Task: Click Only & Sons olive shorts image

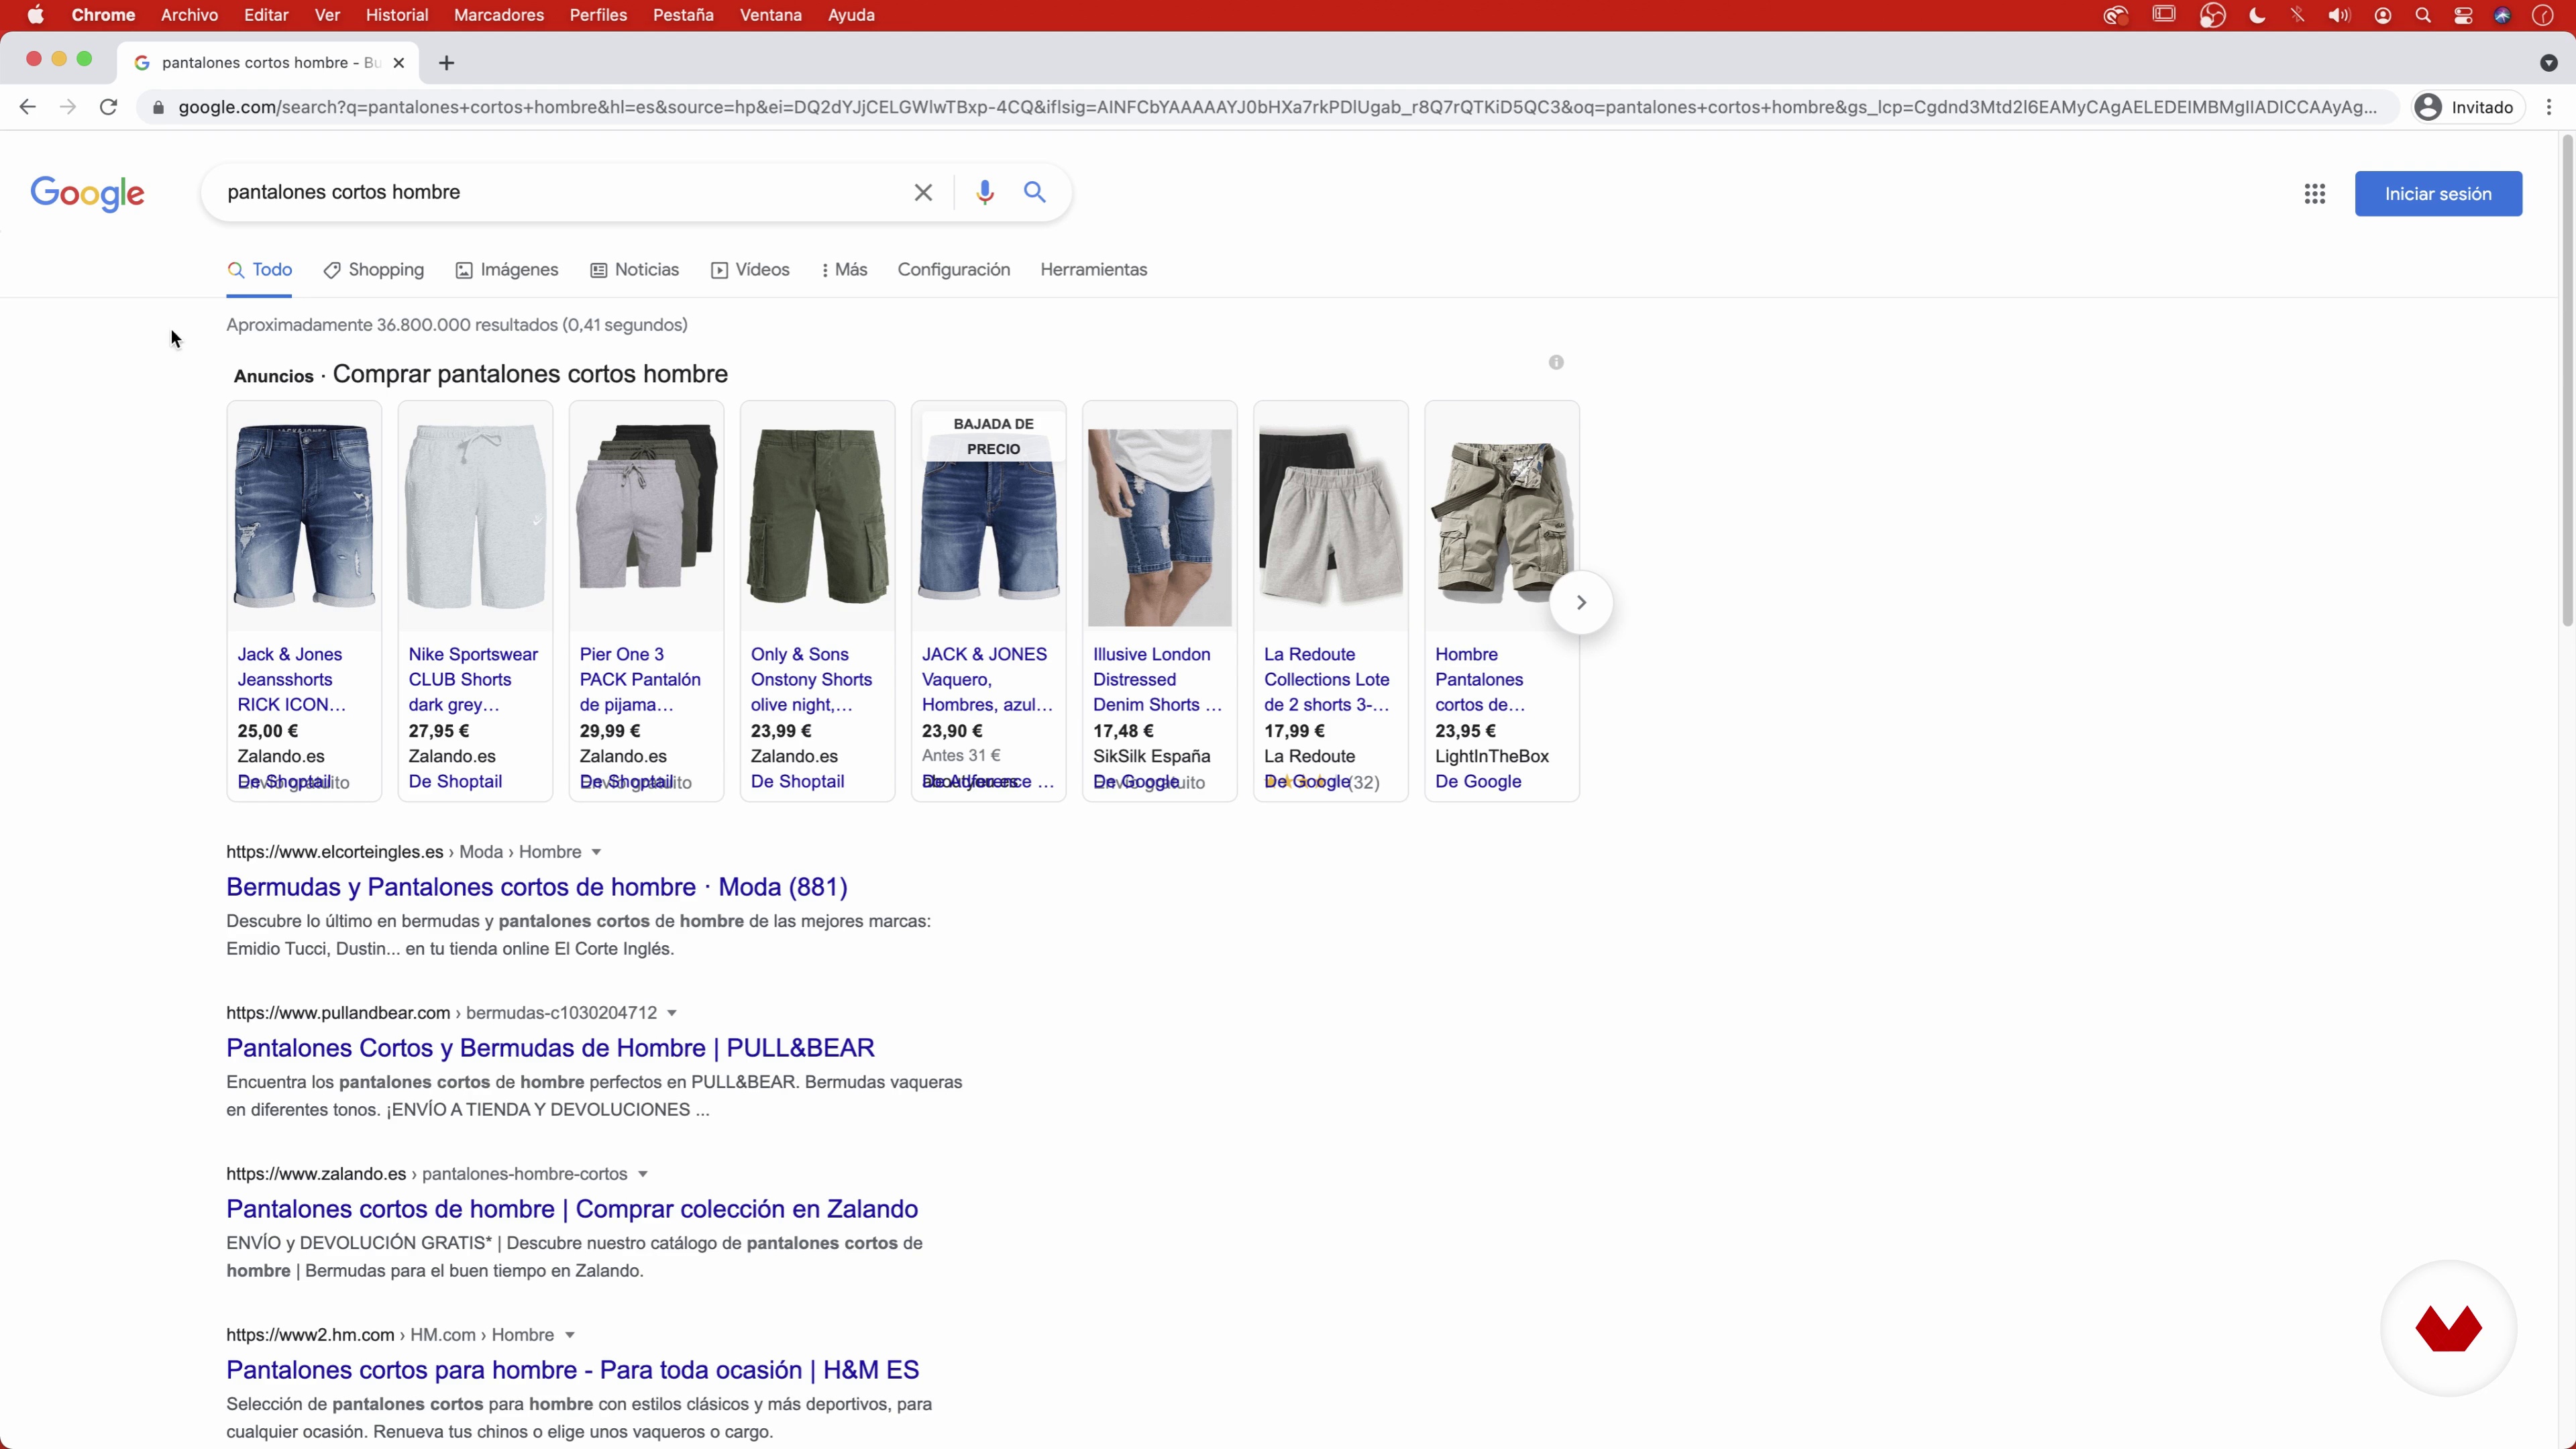Action: 817,516
